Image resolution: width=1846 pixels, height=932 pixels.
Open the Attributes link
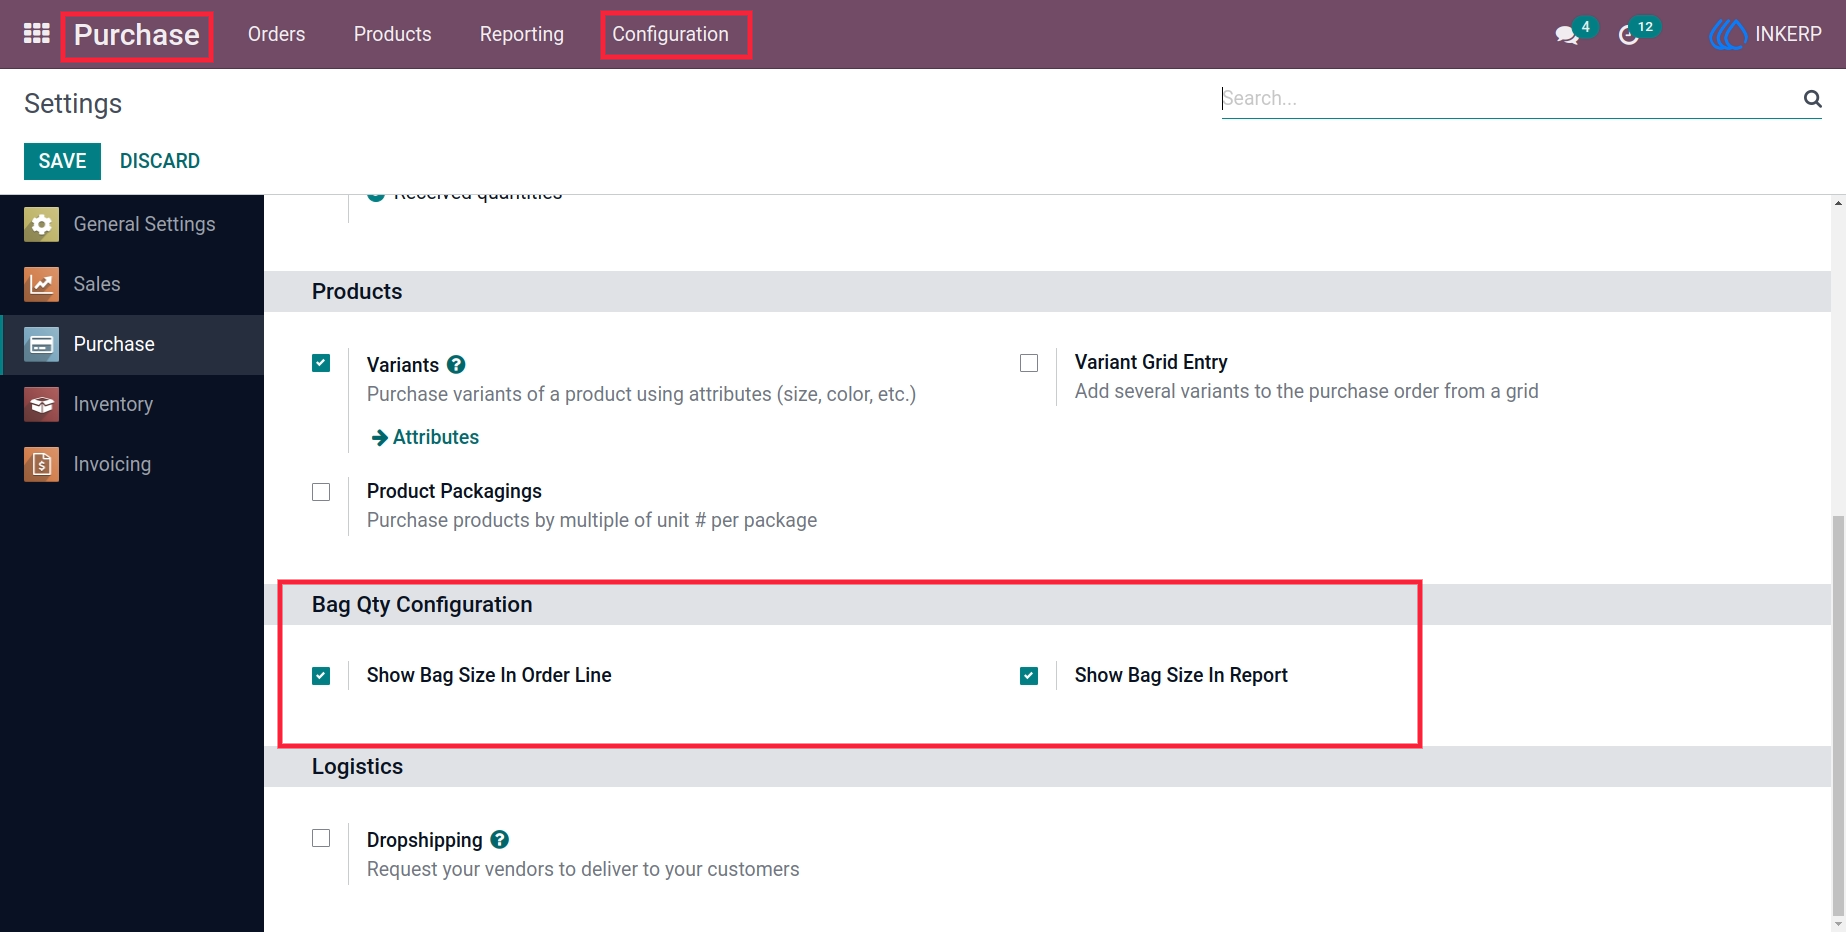pyautogui.click(x=425, y=437)
